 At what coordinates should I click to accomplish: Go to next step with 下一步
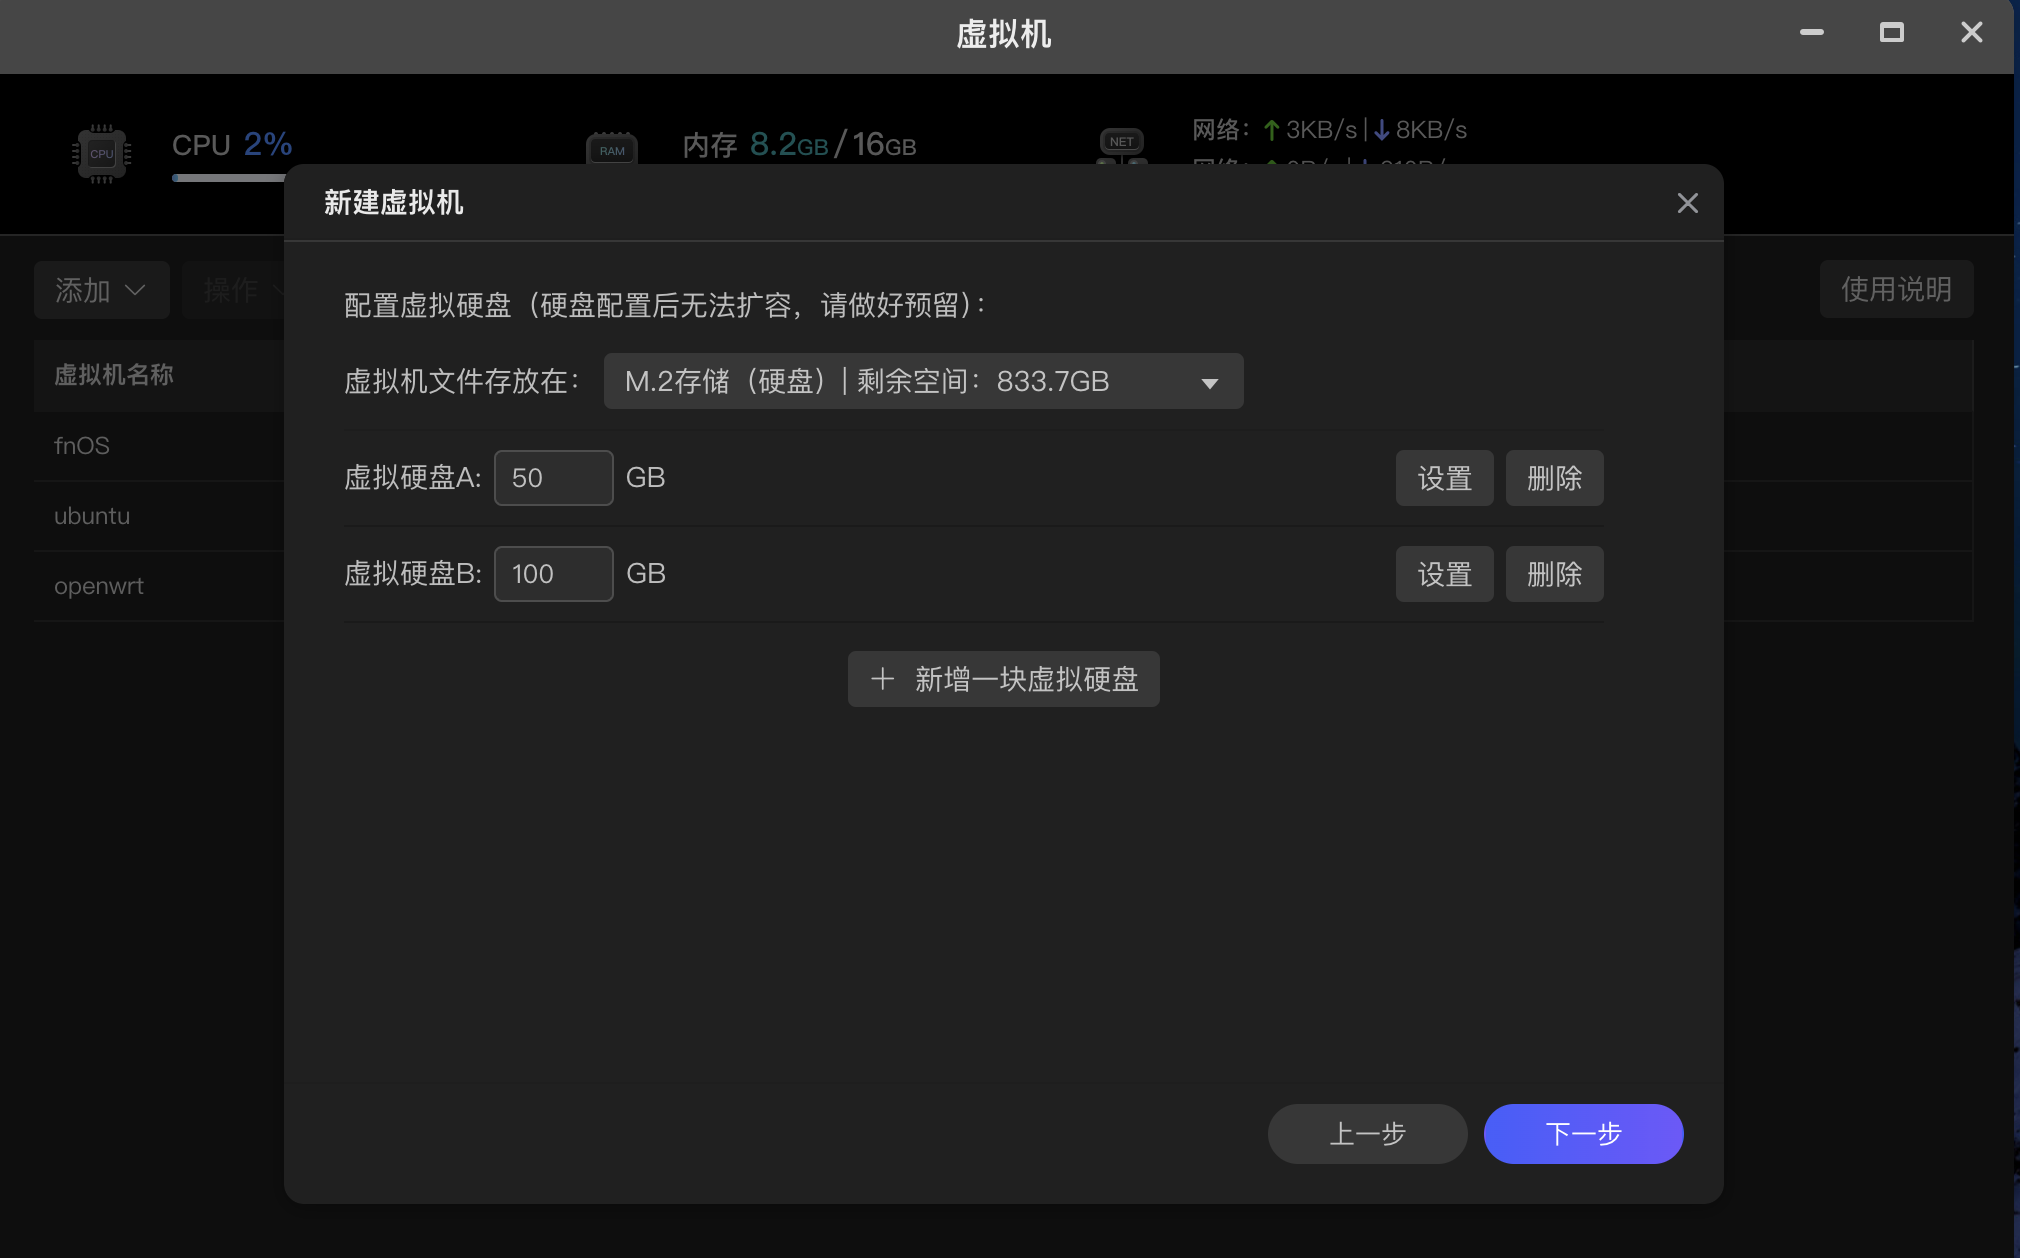(x=1582, y=1133)
